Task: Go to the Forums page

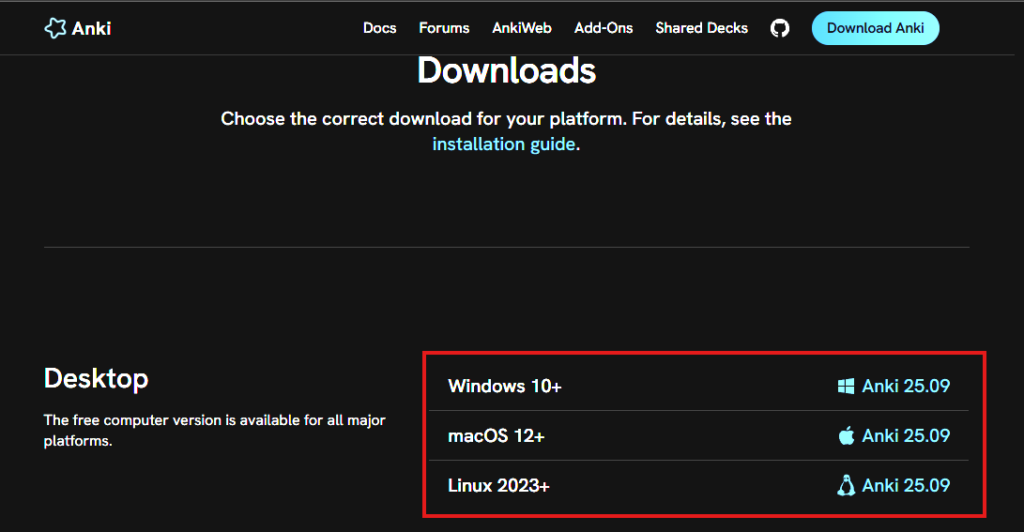Action: [x=444, y=28]
